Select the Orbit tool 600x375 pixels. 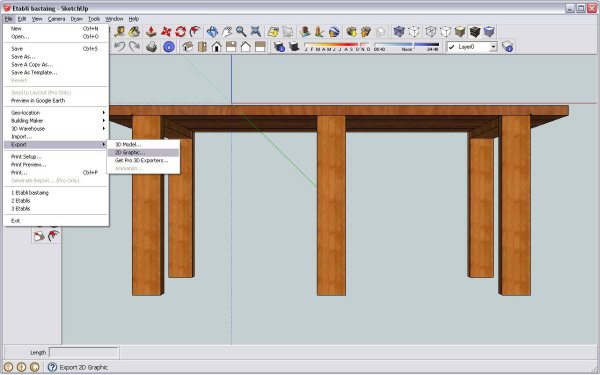pos(212,31)
